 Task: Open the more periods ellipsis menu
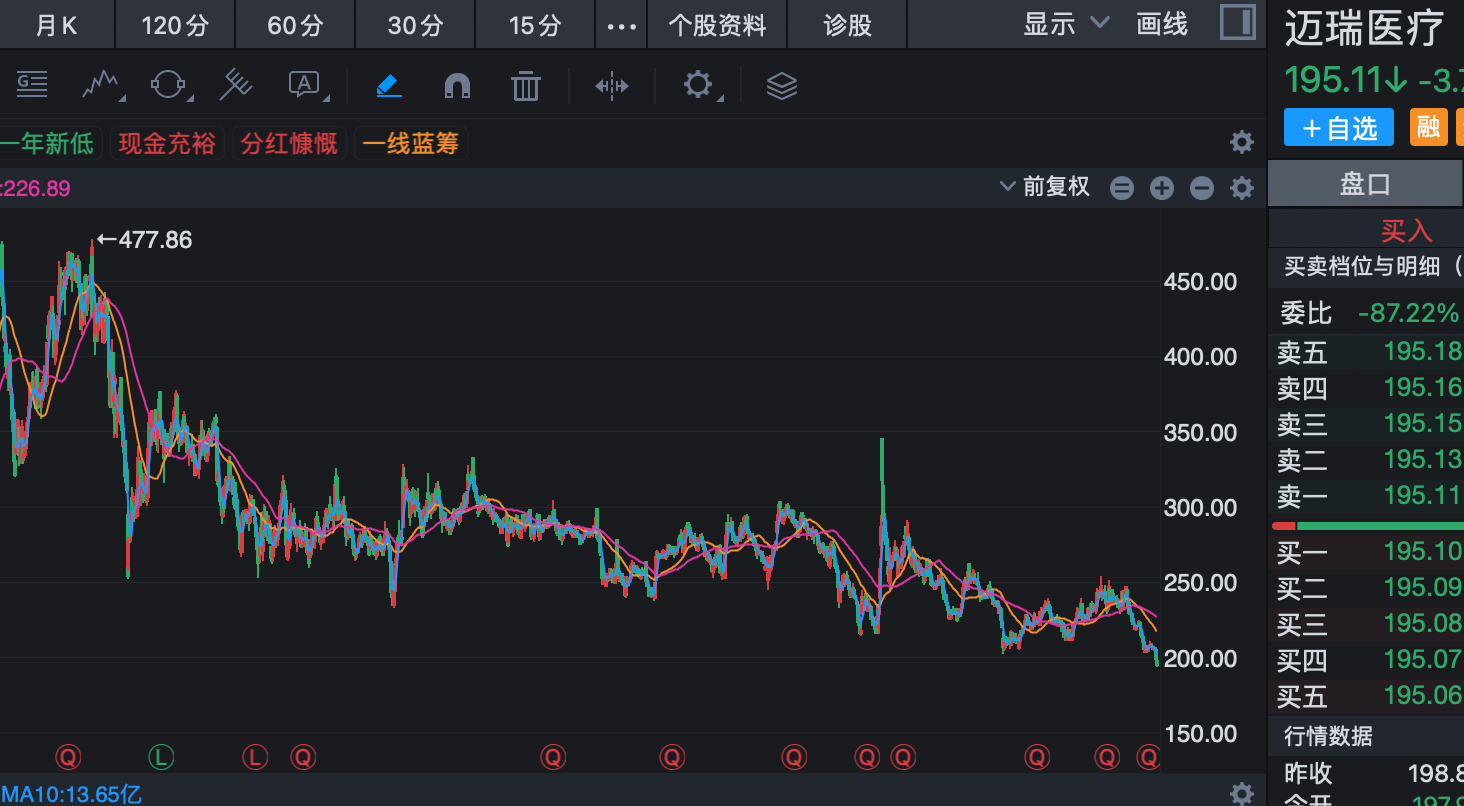(x=622, y=25)
